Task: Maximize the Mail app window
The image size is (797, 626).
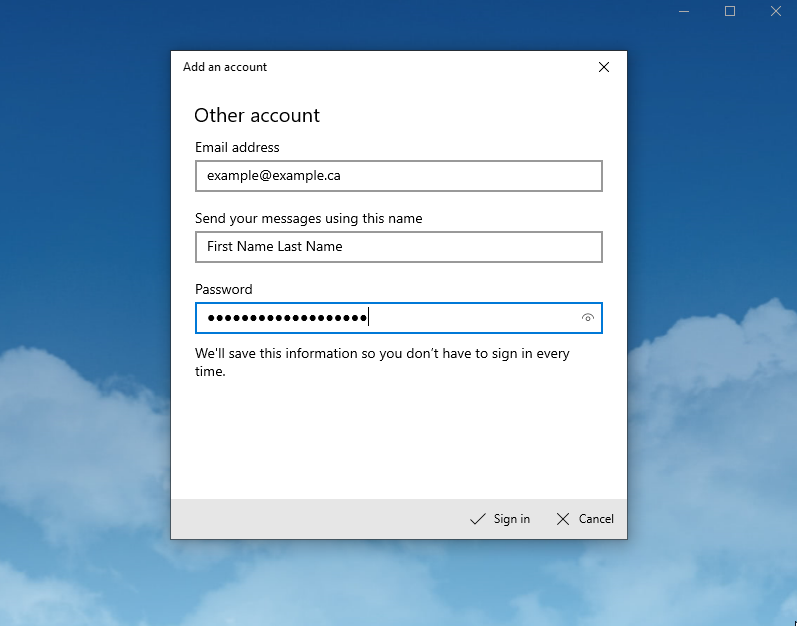Action: pyautogui.click(x=729, y=11)
